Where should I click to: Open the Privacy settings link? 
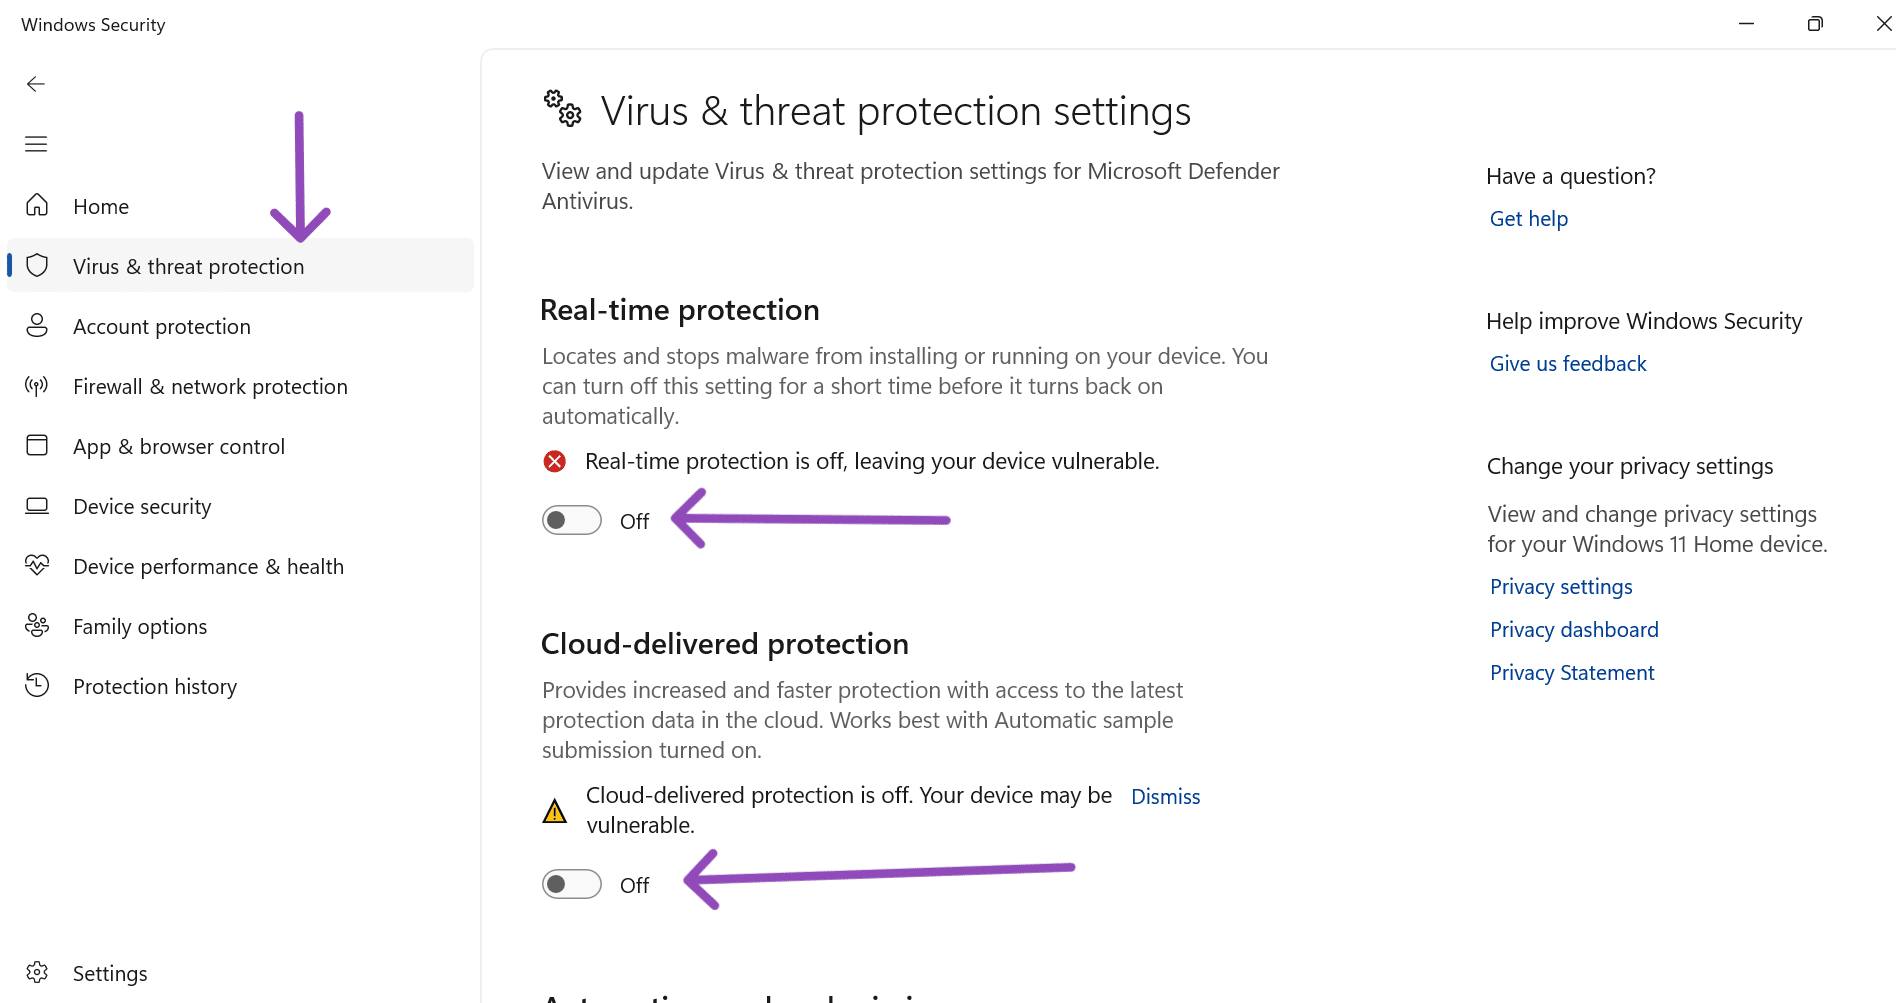(1560, 587)
